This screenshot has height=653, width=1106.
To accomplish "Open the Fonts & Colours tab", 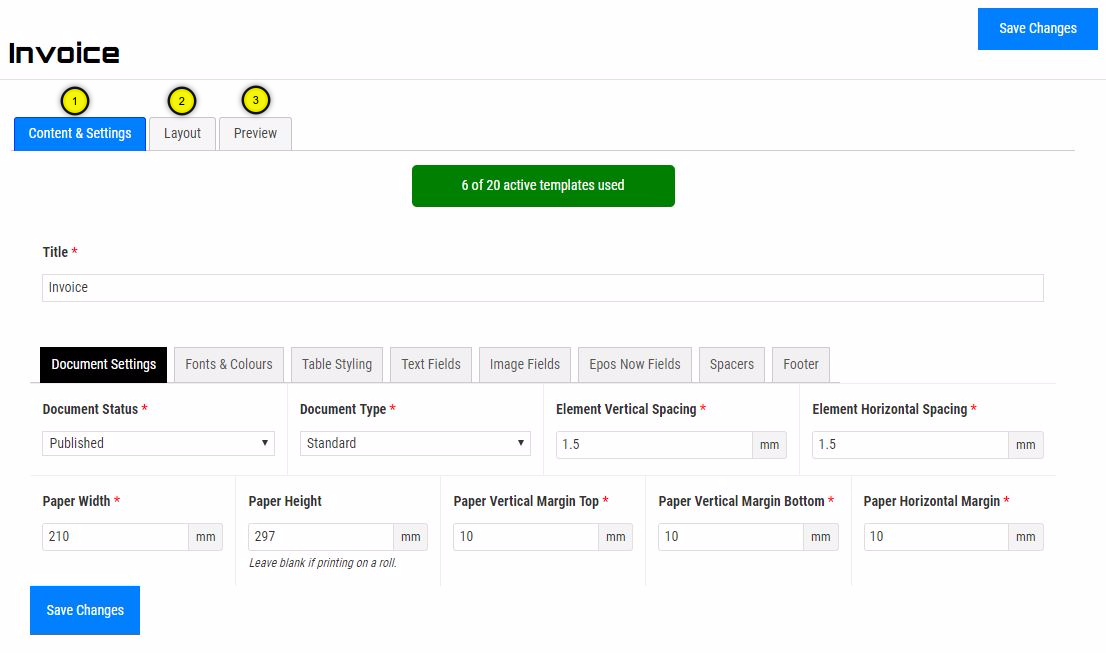I will [229, 365].
